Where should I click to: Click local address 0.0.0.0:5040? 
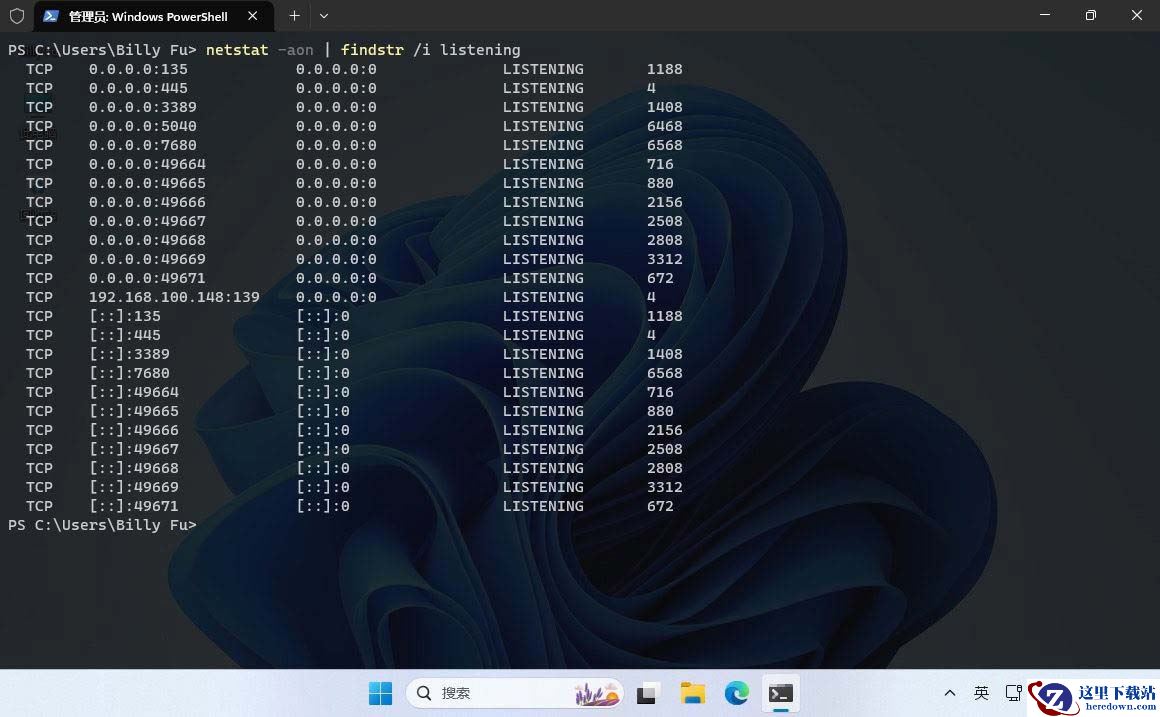[x=143, y=127]
